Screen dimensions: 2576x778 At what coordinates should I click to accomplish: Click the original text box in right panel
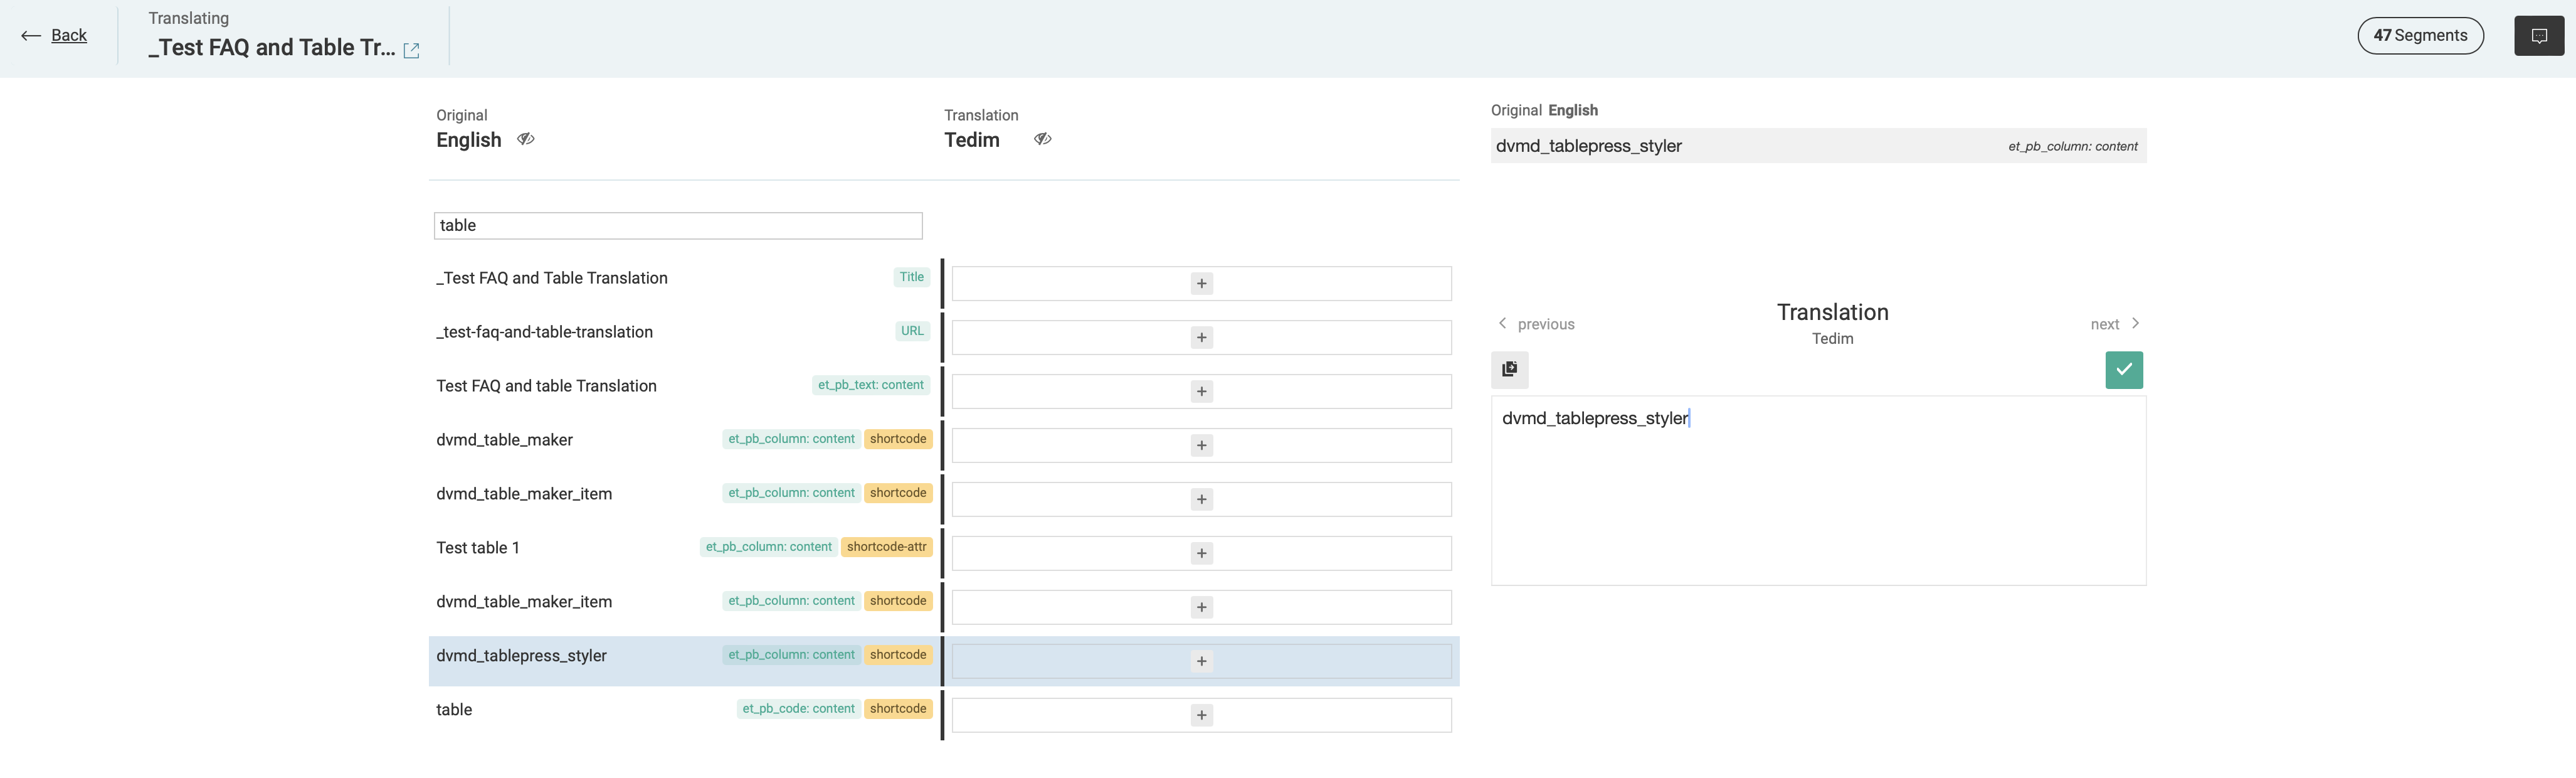point(1818,146)
